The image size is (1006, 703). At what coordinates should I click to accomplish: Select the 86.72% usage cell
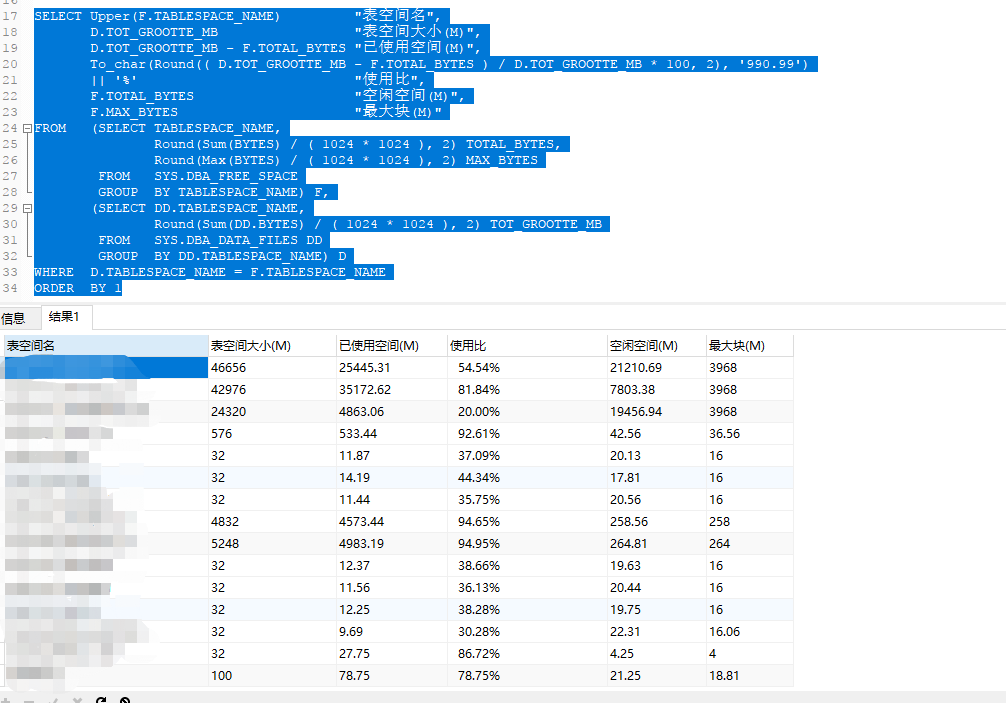click(x=527, y=653)
